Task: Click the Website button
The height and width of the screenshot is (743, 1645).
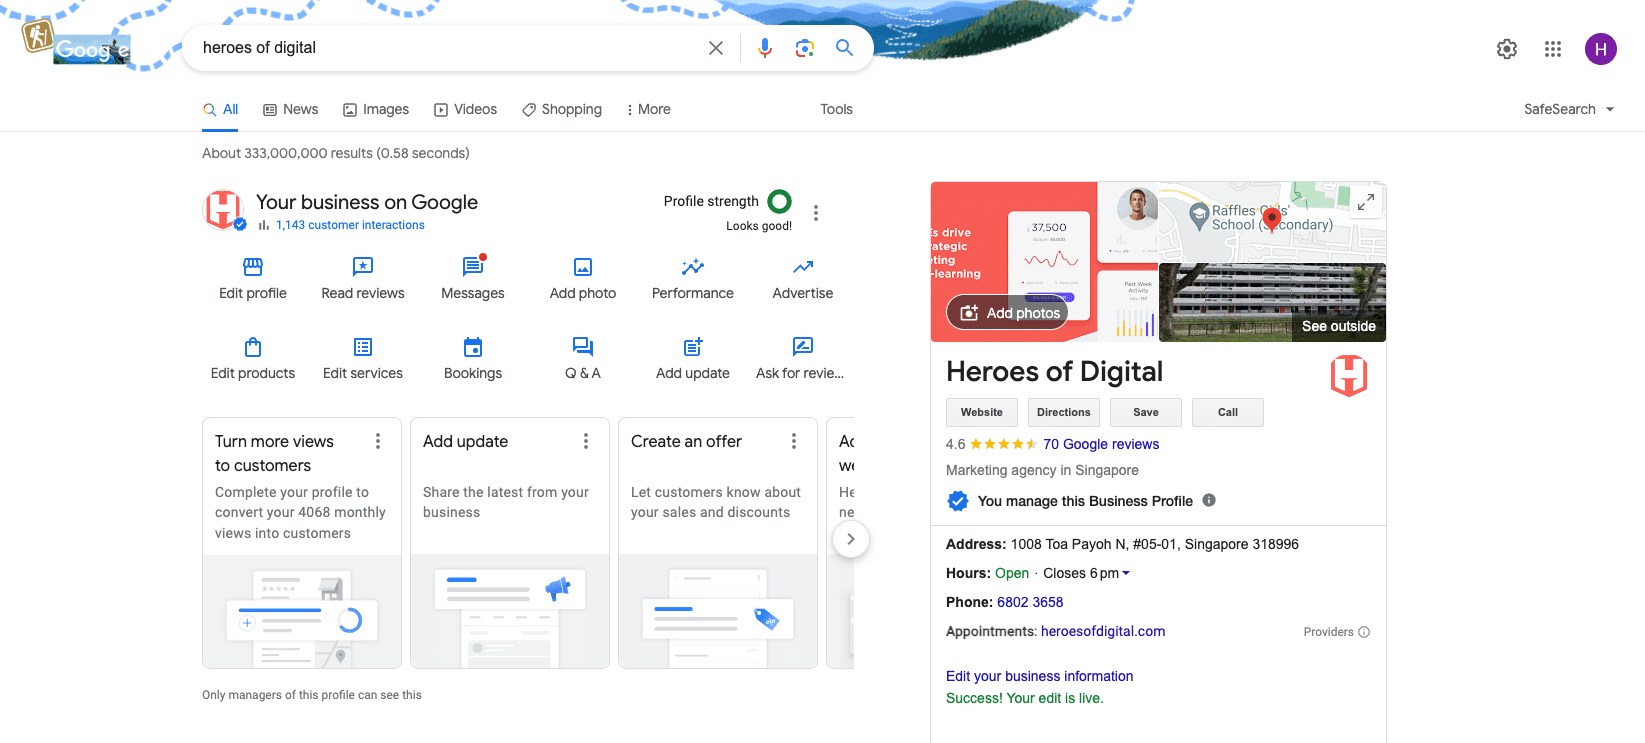Action: (982, 412)
